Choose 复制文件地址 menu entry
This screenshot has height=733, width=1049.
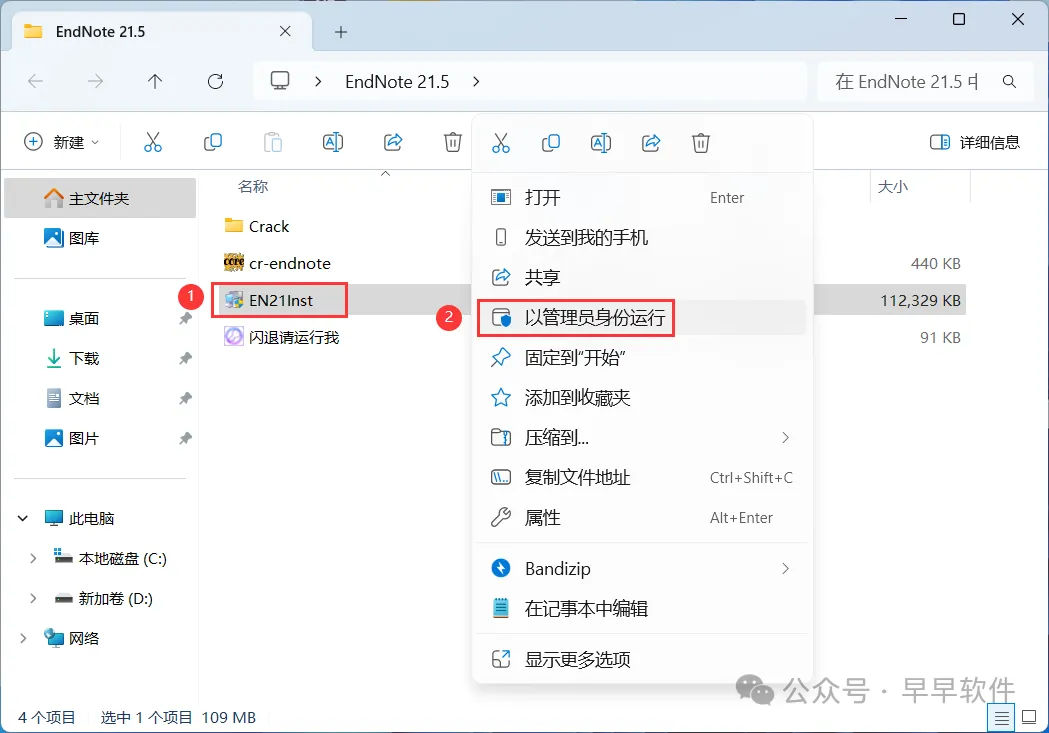[642, 478]
